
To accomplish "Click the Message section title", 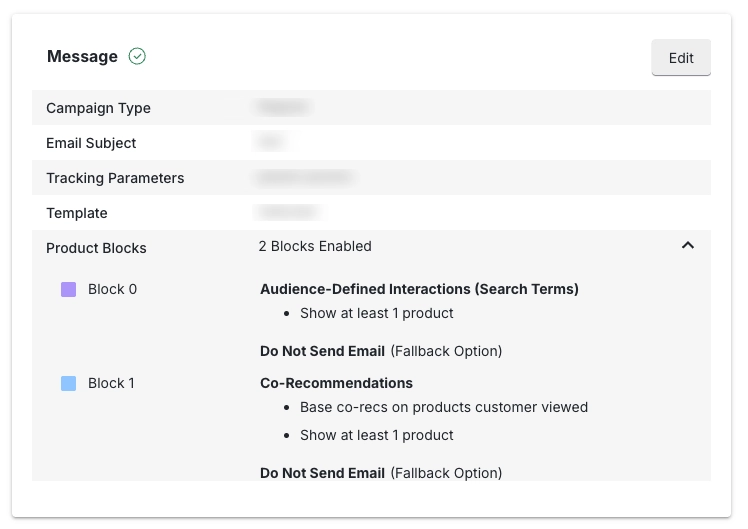I will (82, 57).
